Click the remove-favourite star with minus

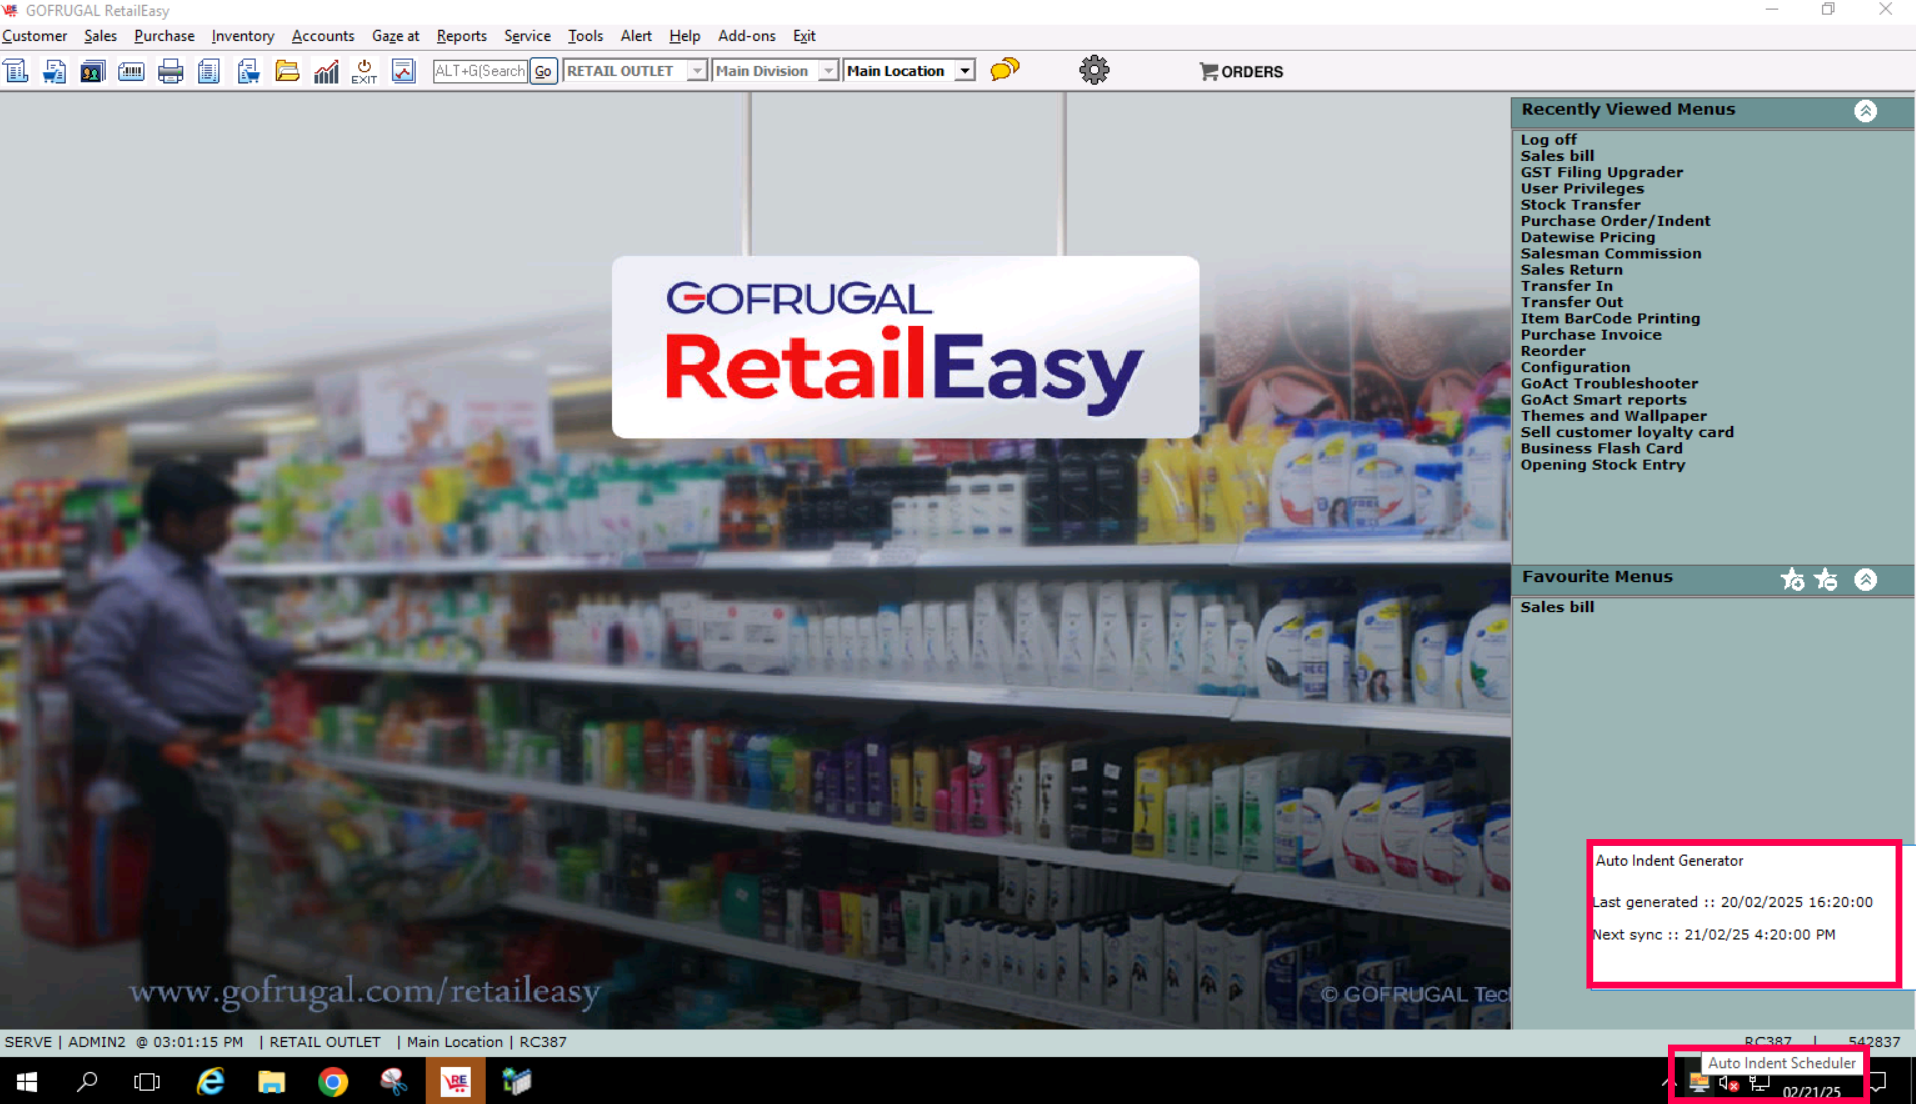(x=1826, y=579)
